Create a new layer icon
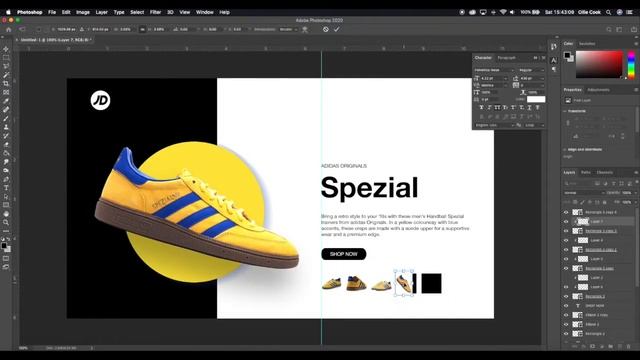This screenshot has height=360, width=640. [620, 346]
